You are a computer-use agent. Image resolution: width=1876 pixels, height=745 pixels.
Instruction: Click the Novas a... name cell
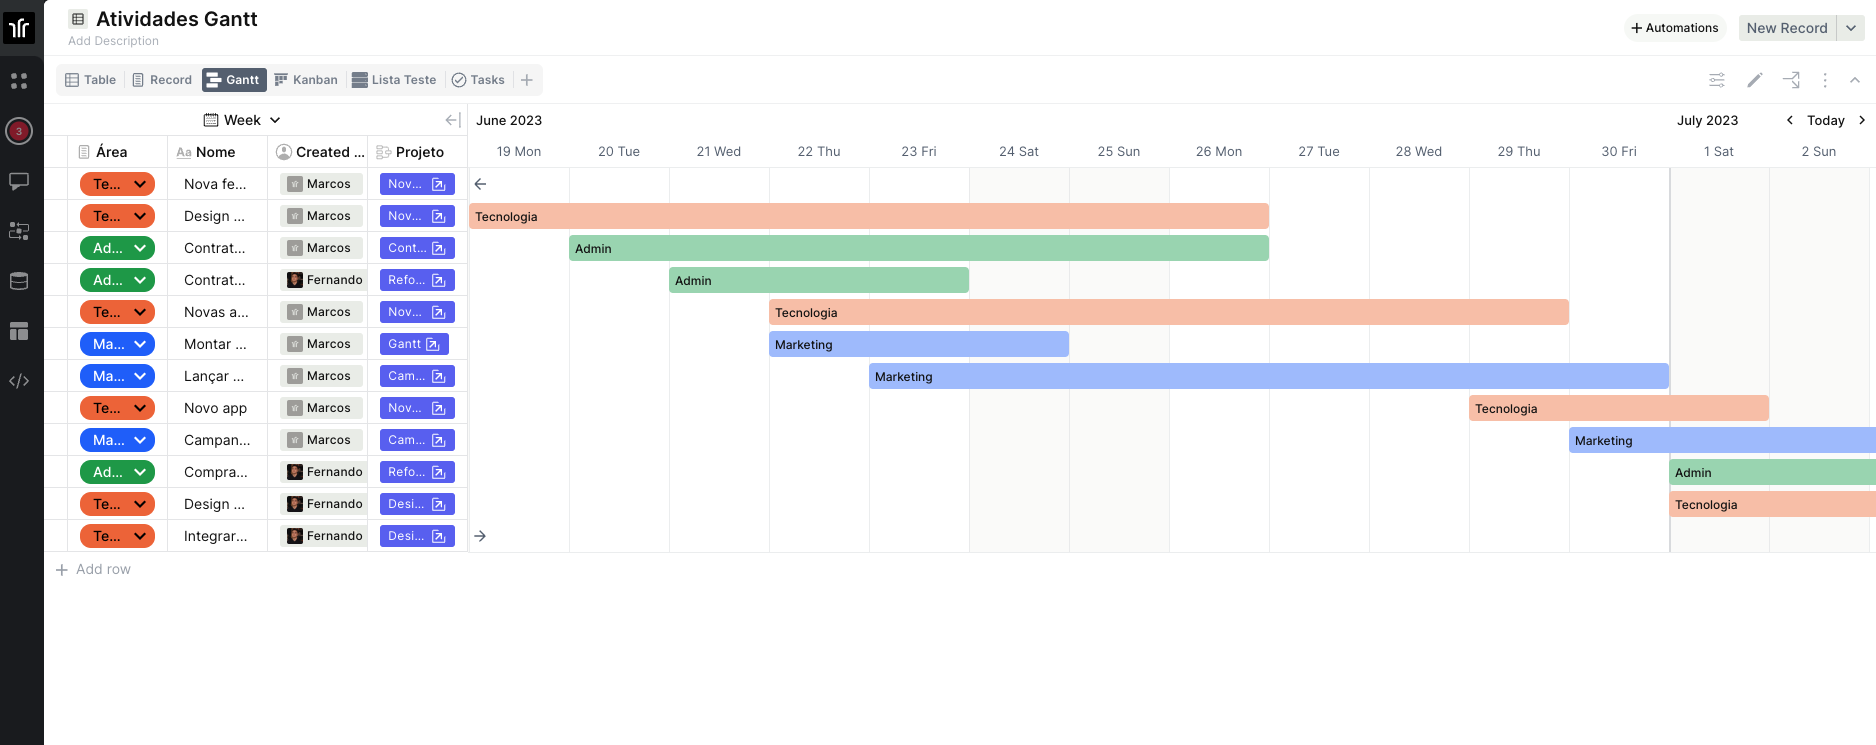pos(217,312)
